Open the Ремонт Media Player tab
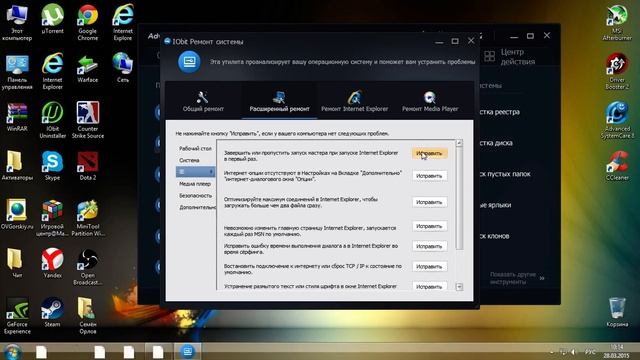 (430, 101)
